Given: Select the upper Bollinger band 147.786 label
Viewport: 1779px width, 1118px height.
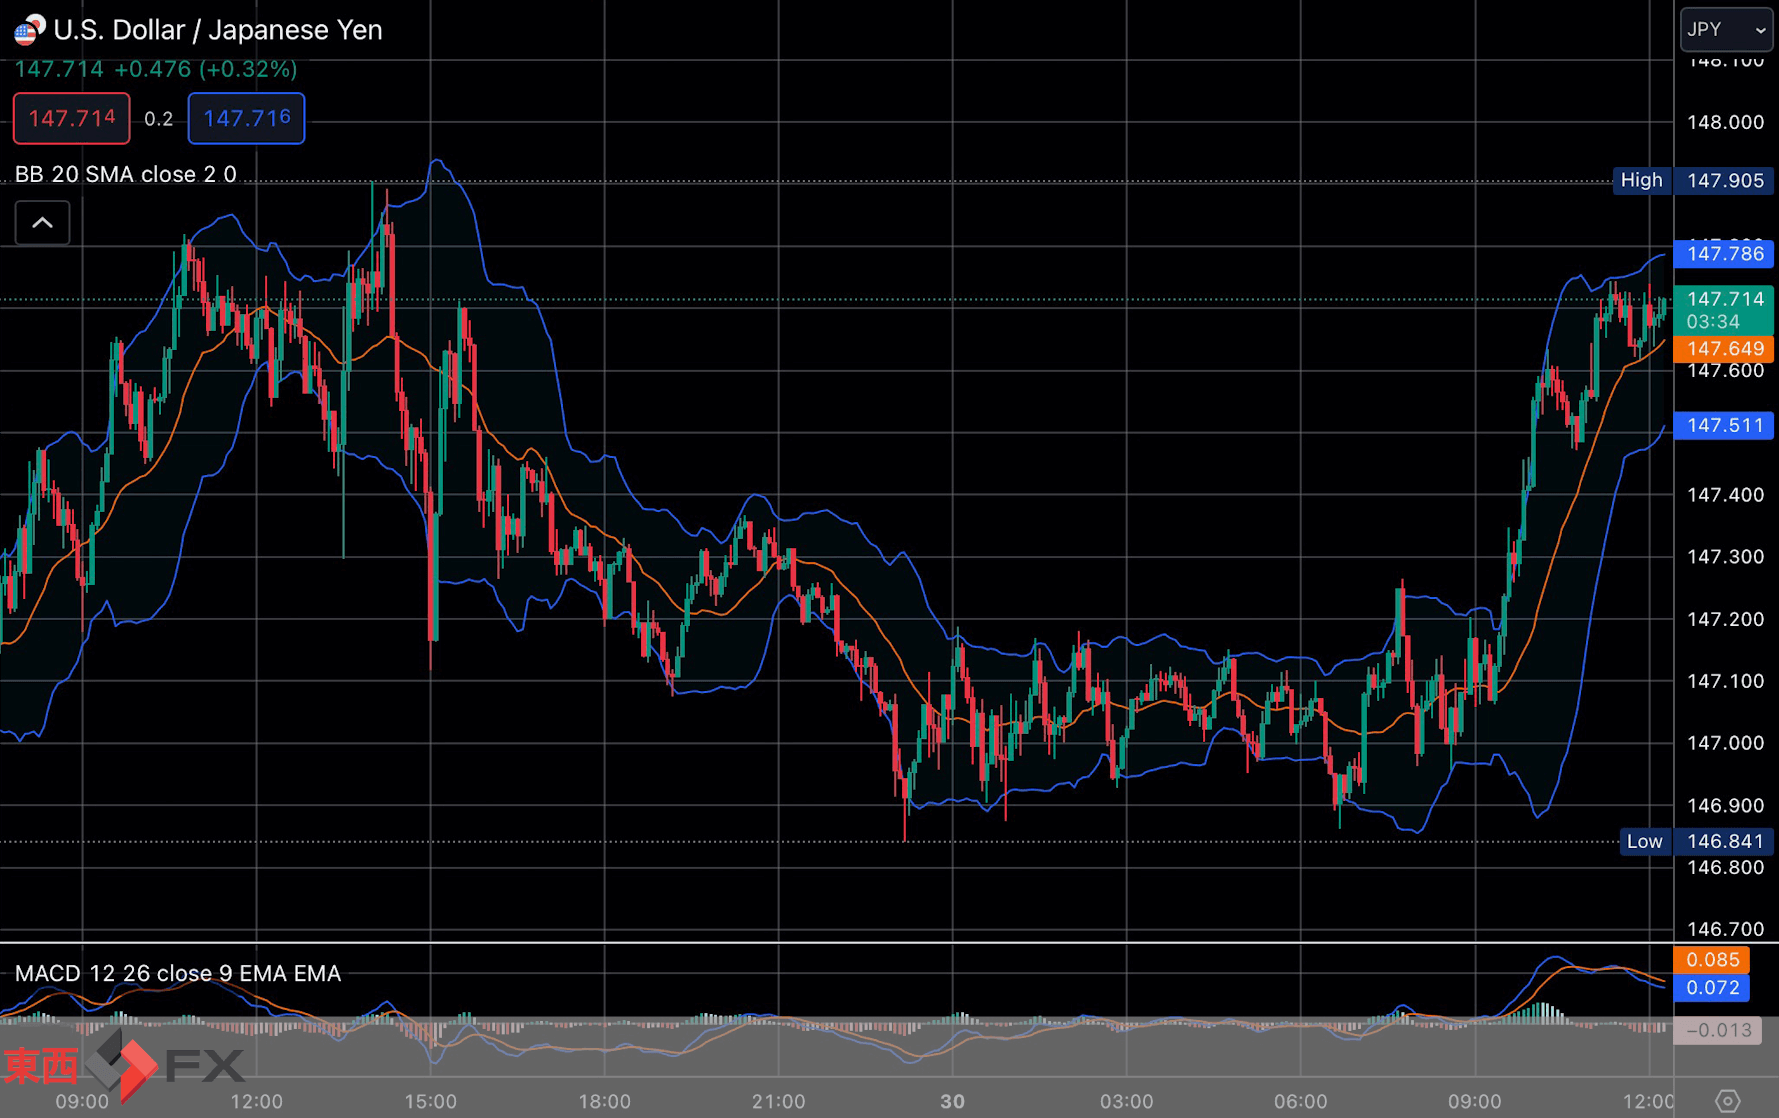Looking at the screenshot, I should (x=1724, y=254).
